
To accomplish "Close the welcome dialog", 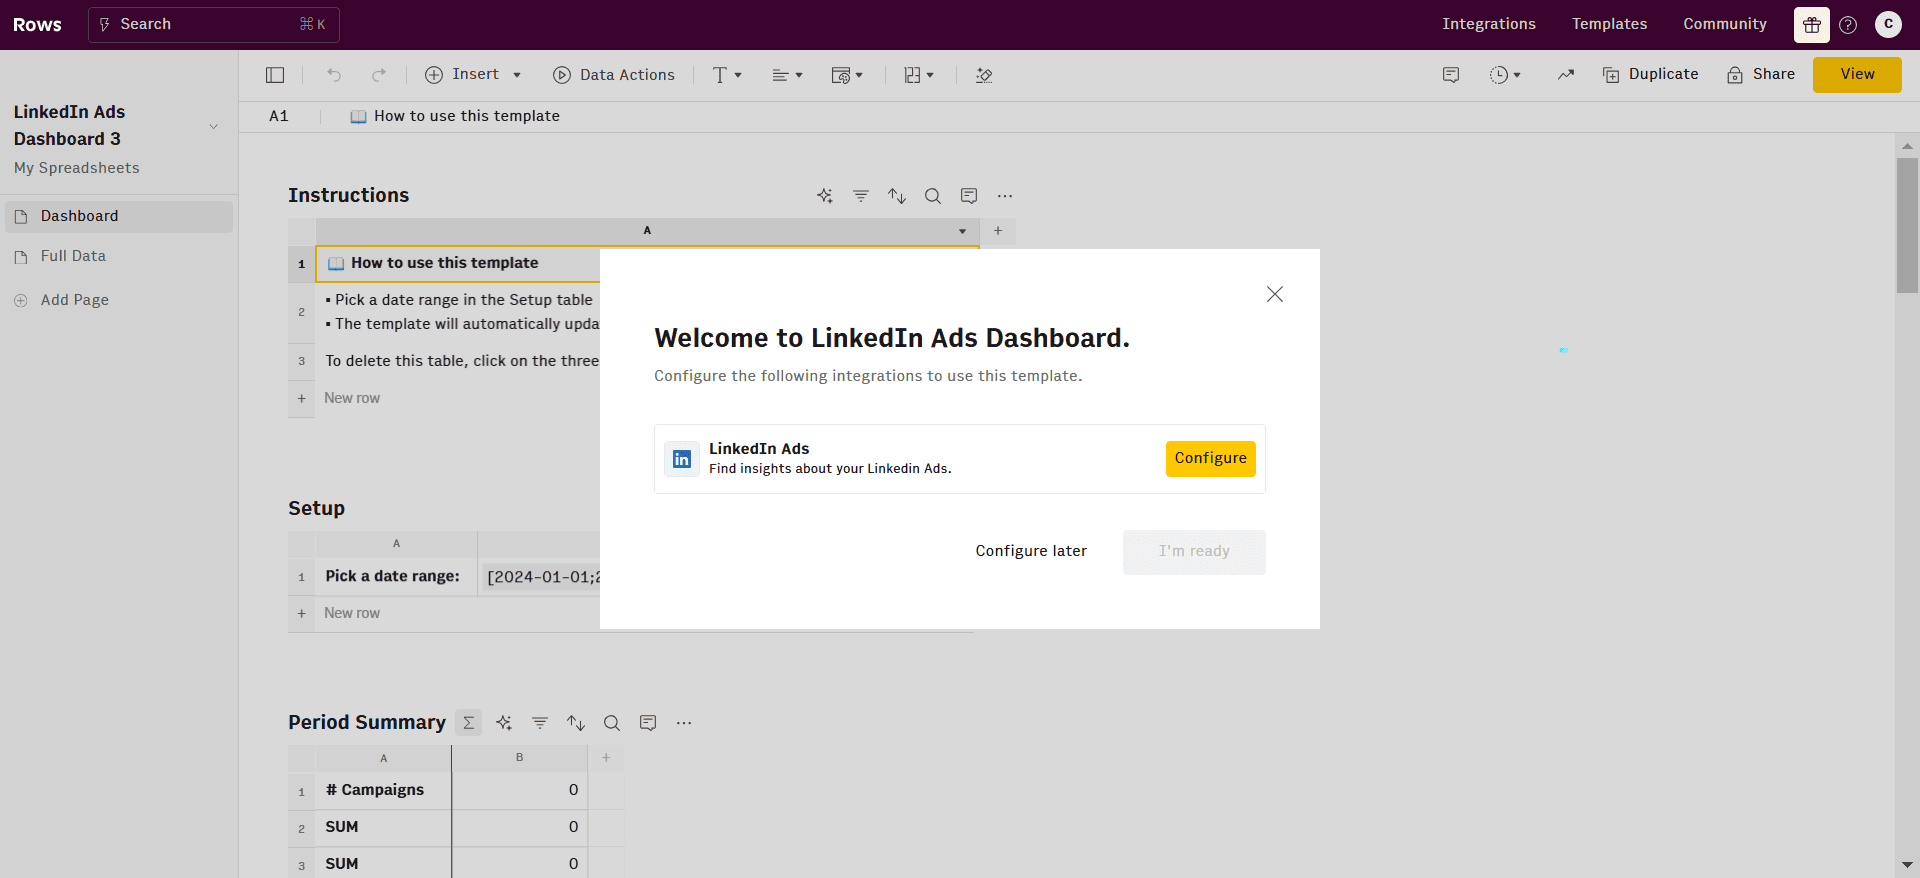I will tap(1275, 294).
